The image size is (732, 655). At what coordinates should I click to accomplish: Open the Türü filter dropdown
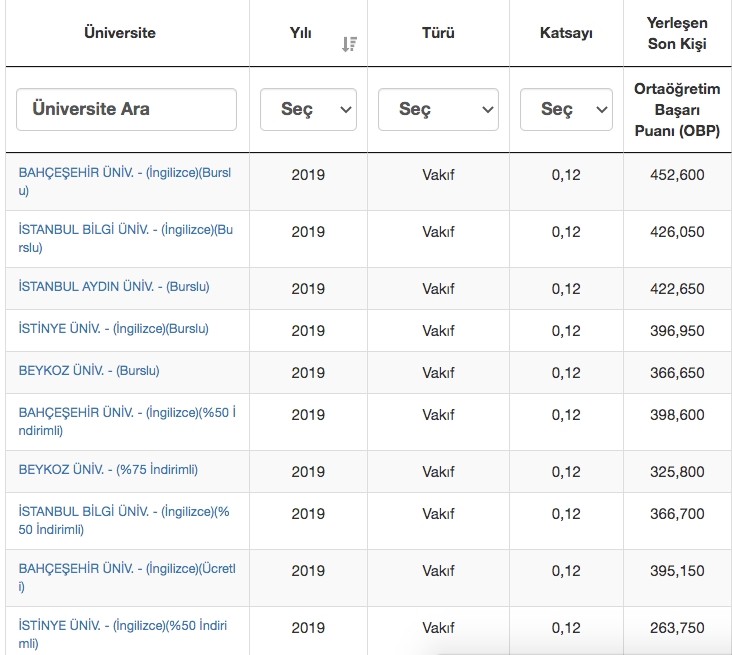[437, 109]
